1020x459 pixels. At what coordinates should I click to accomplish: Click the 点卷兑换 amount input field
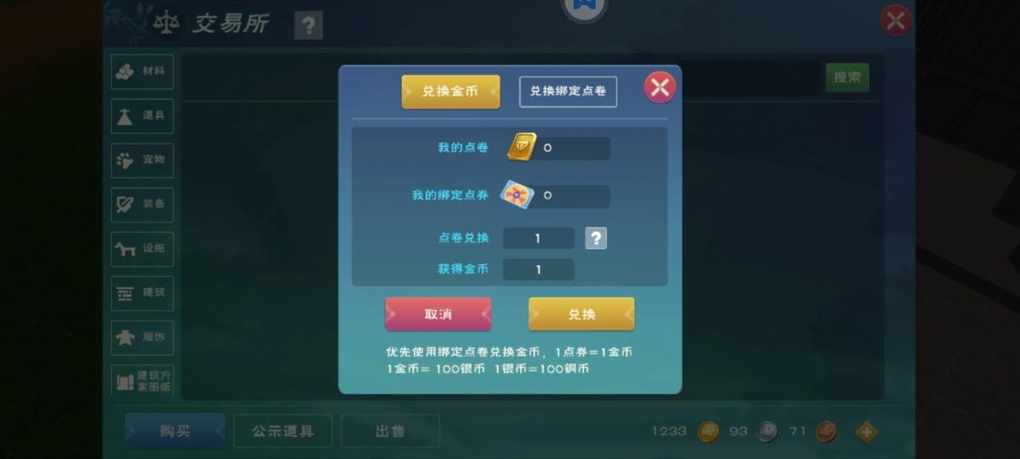[539, 239]
